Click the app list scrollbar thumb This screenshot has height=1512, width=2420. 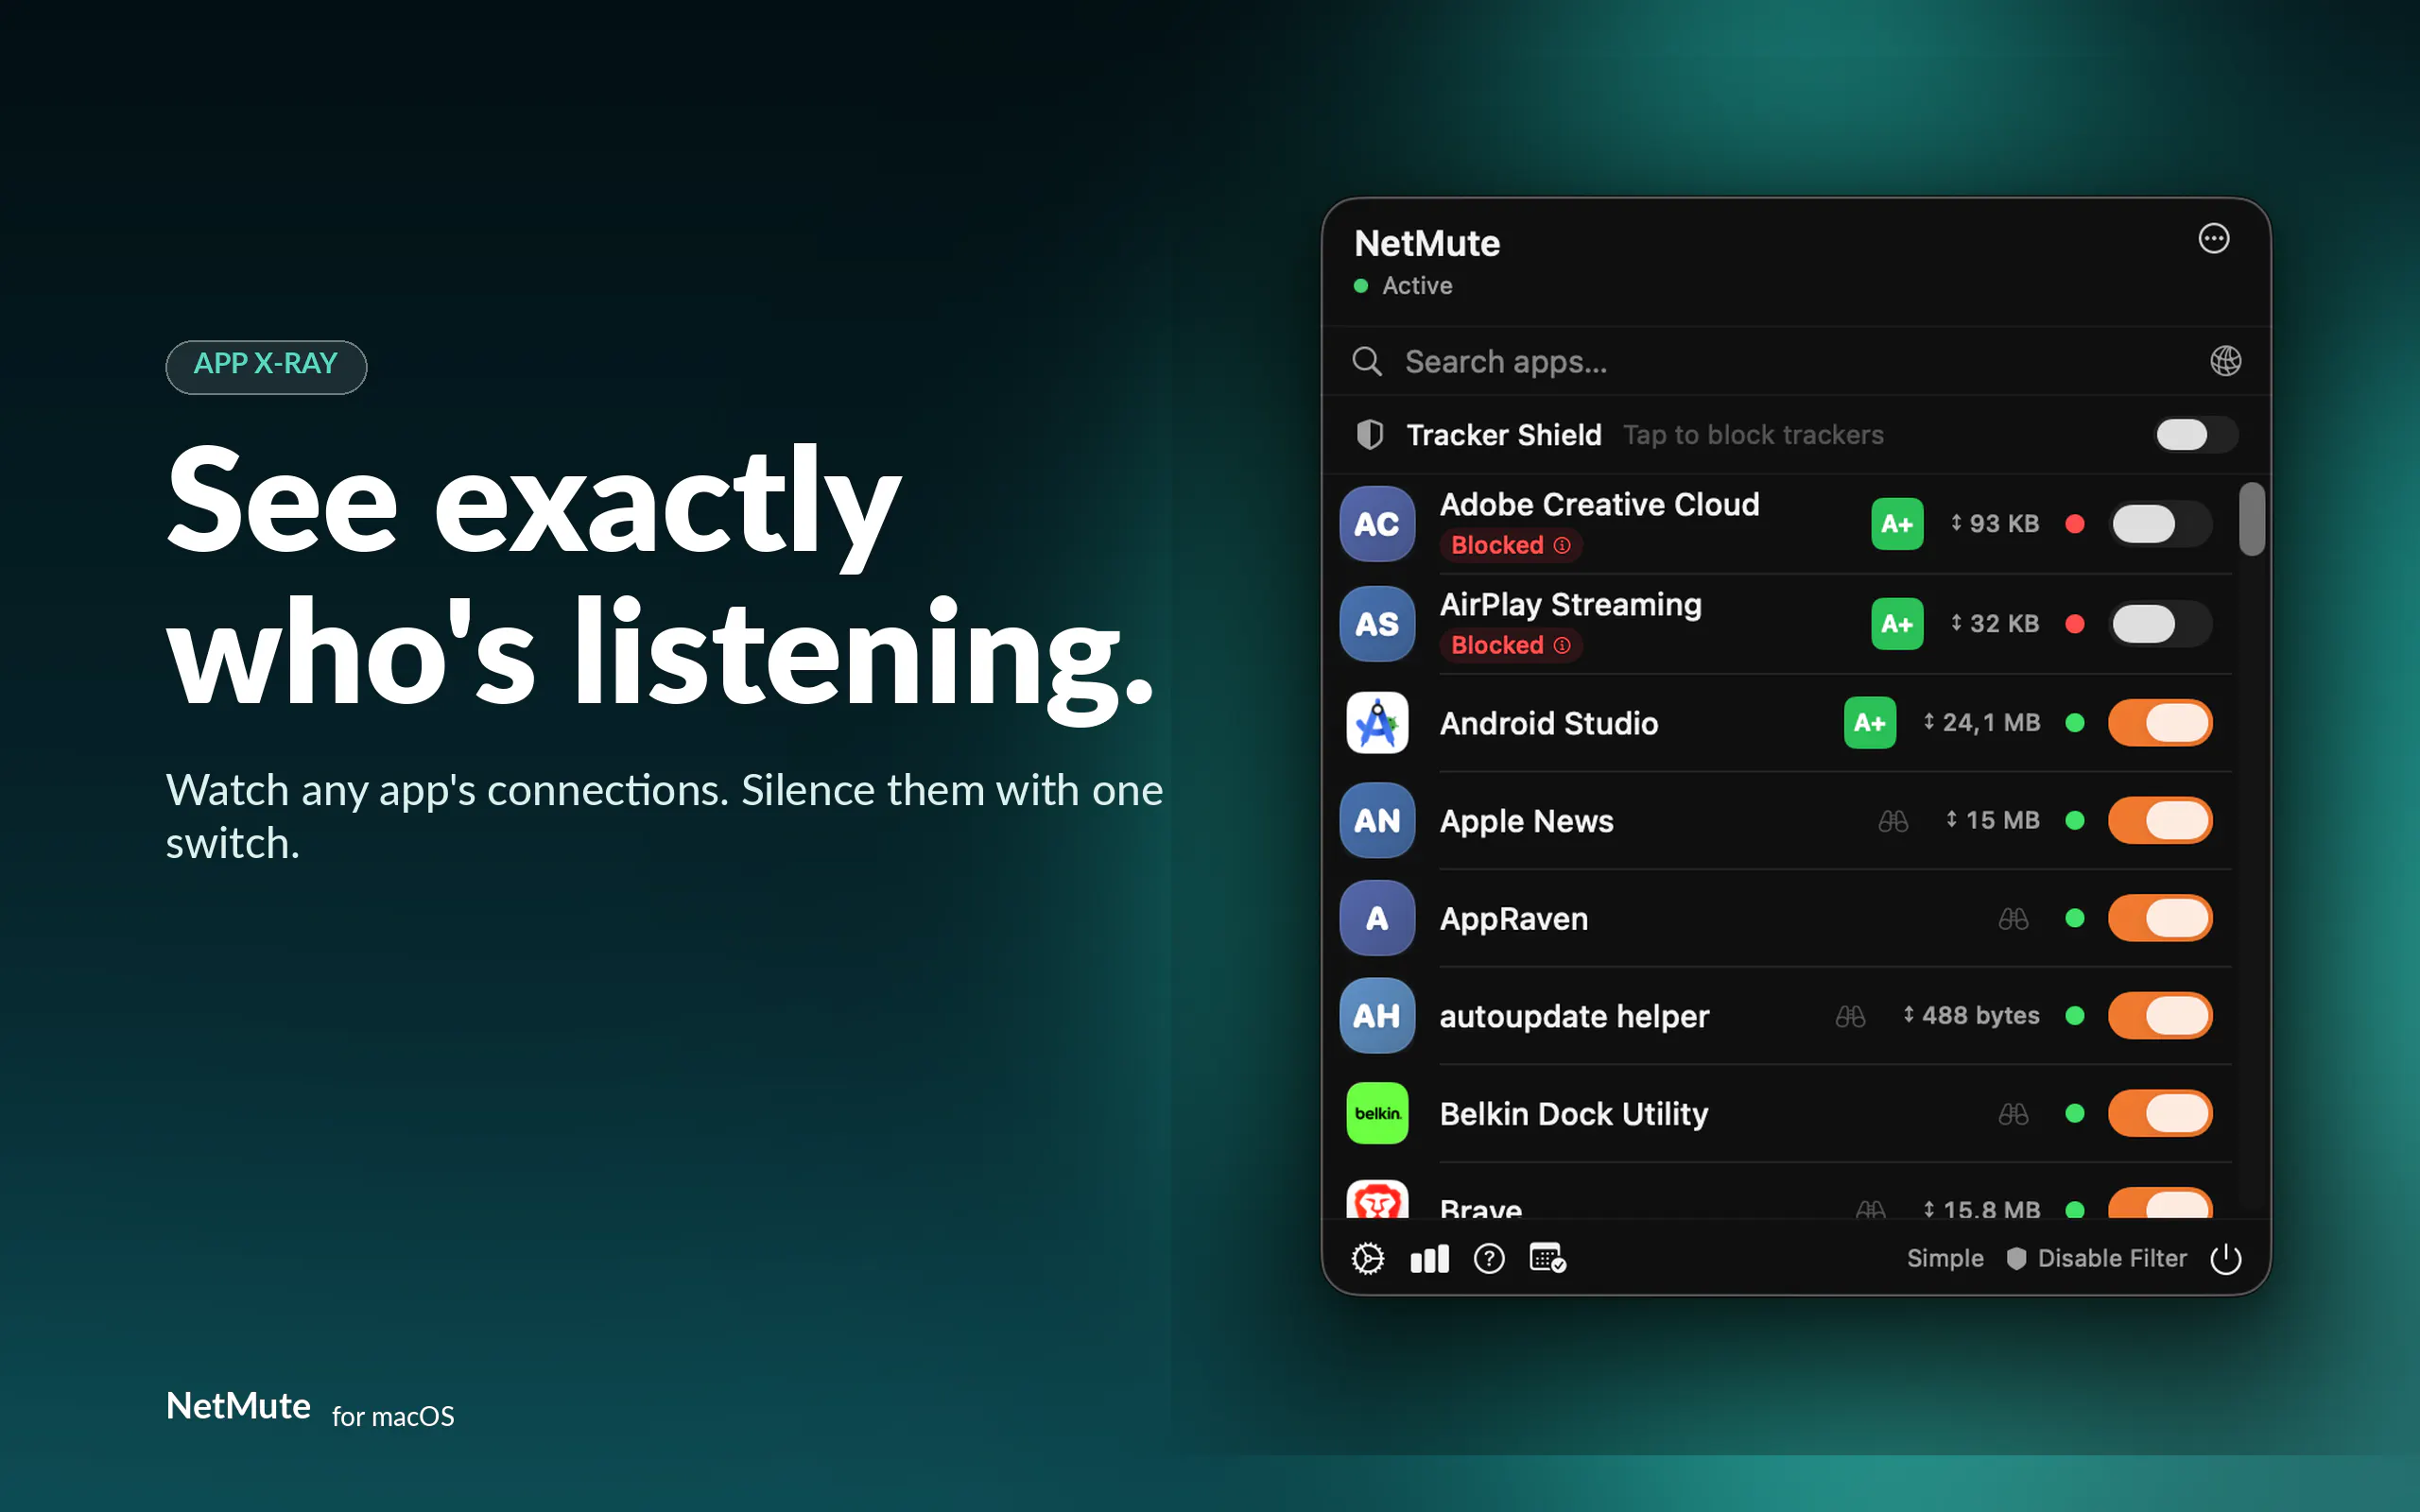[x=2251, y=518]
